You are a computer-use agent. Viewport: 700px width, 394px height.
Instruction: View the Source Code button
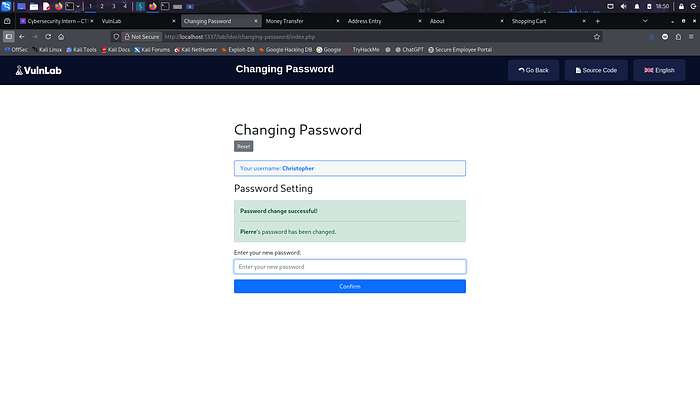point(596,70)
